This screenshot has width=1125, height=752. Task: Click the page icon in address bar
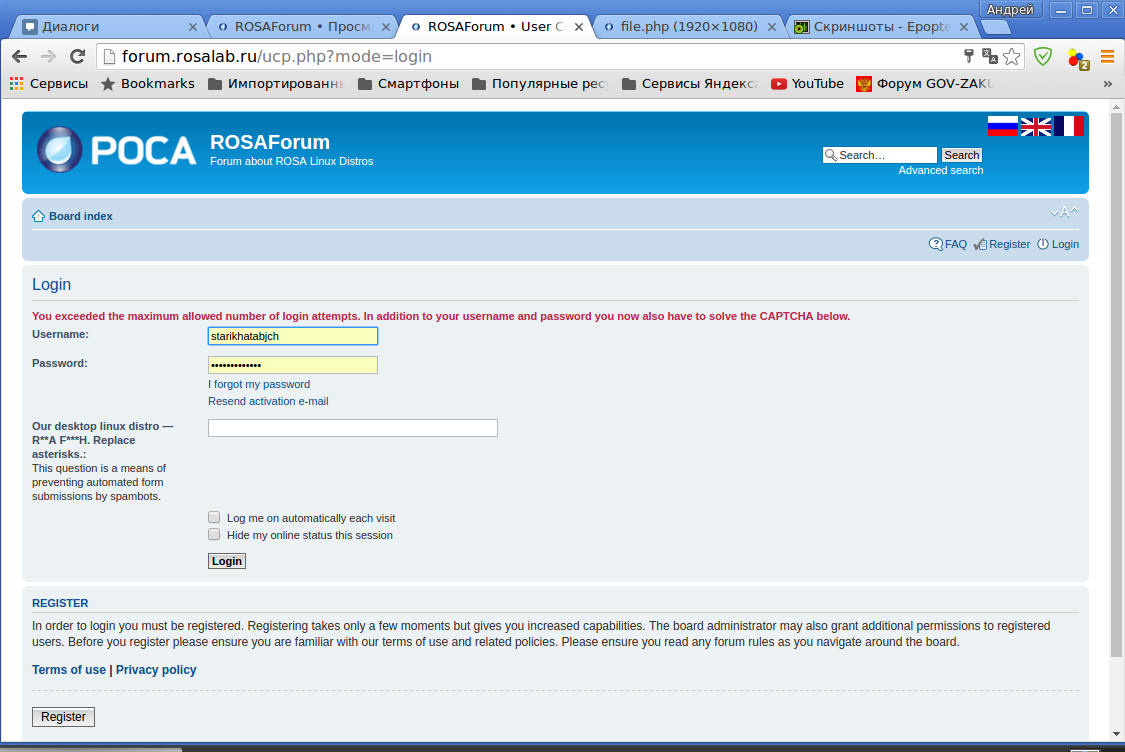(108, 56)
